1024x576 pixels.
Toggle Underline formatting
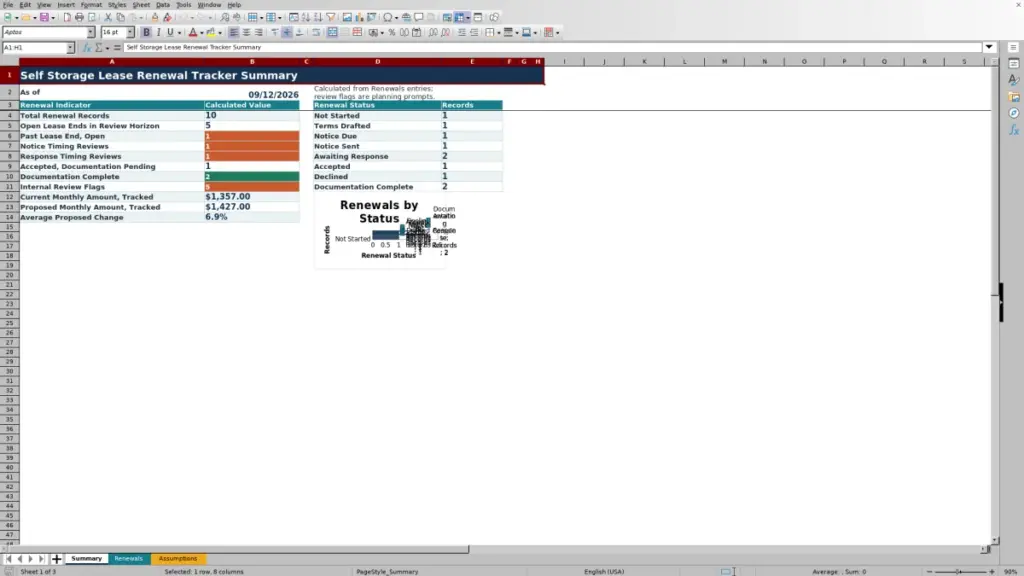(170, 33)
